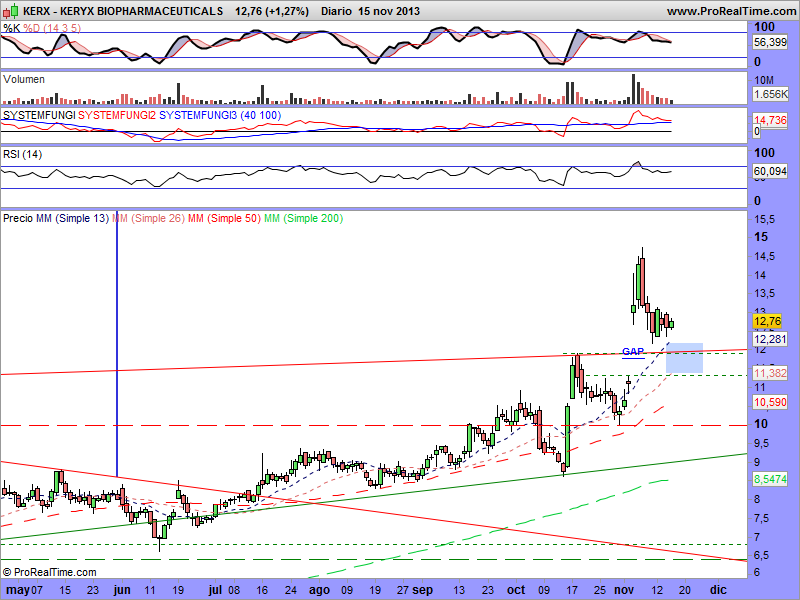Click the GAP annotation on the chart
The image size is (800, 600).
[633, 352]
